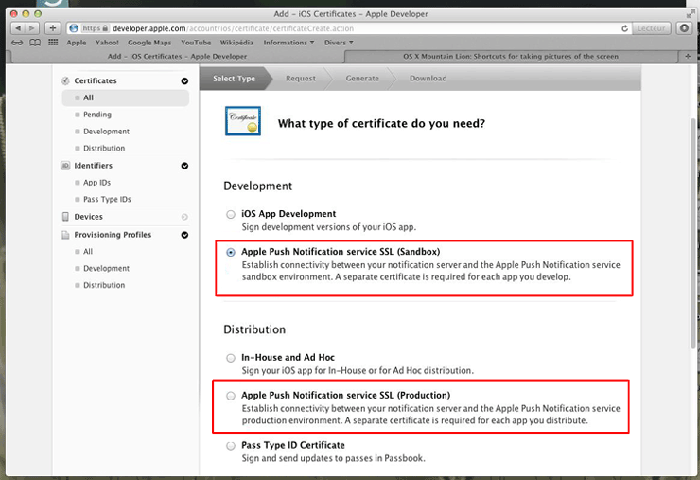
Task: Select In-House and Ad Hoc radio button
Action: pos(230,358)
